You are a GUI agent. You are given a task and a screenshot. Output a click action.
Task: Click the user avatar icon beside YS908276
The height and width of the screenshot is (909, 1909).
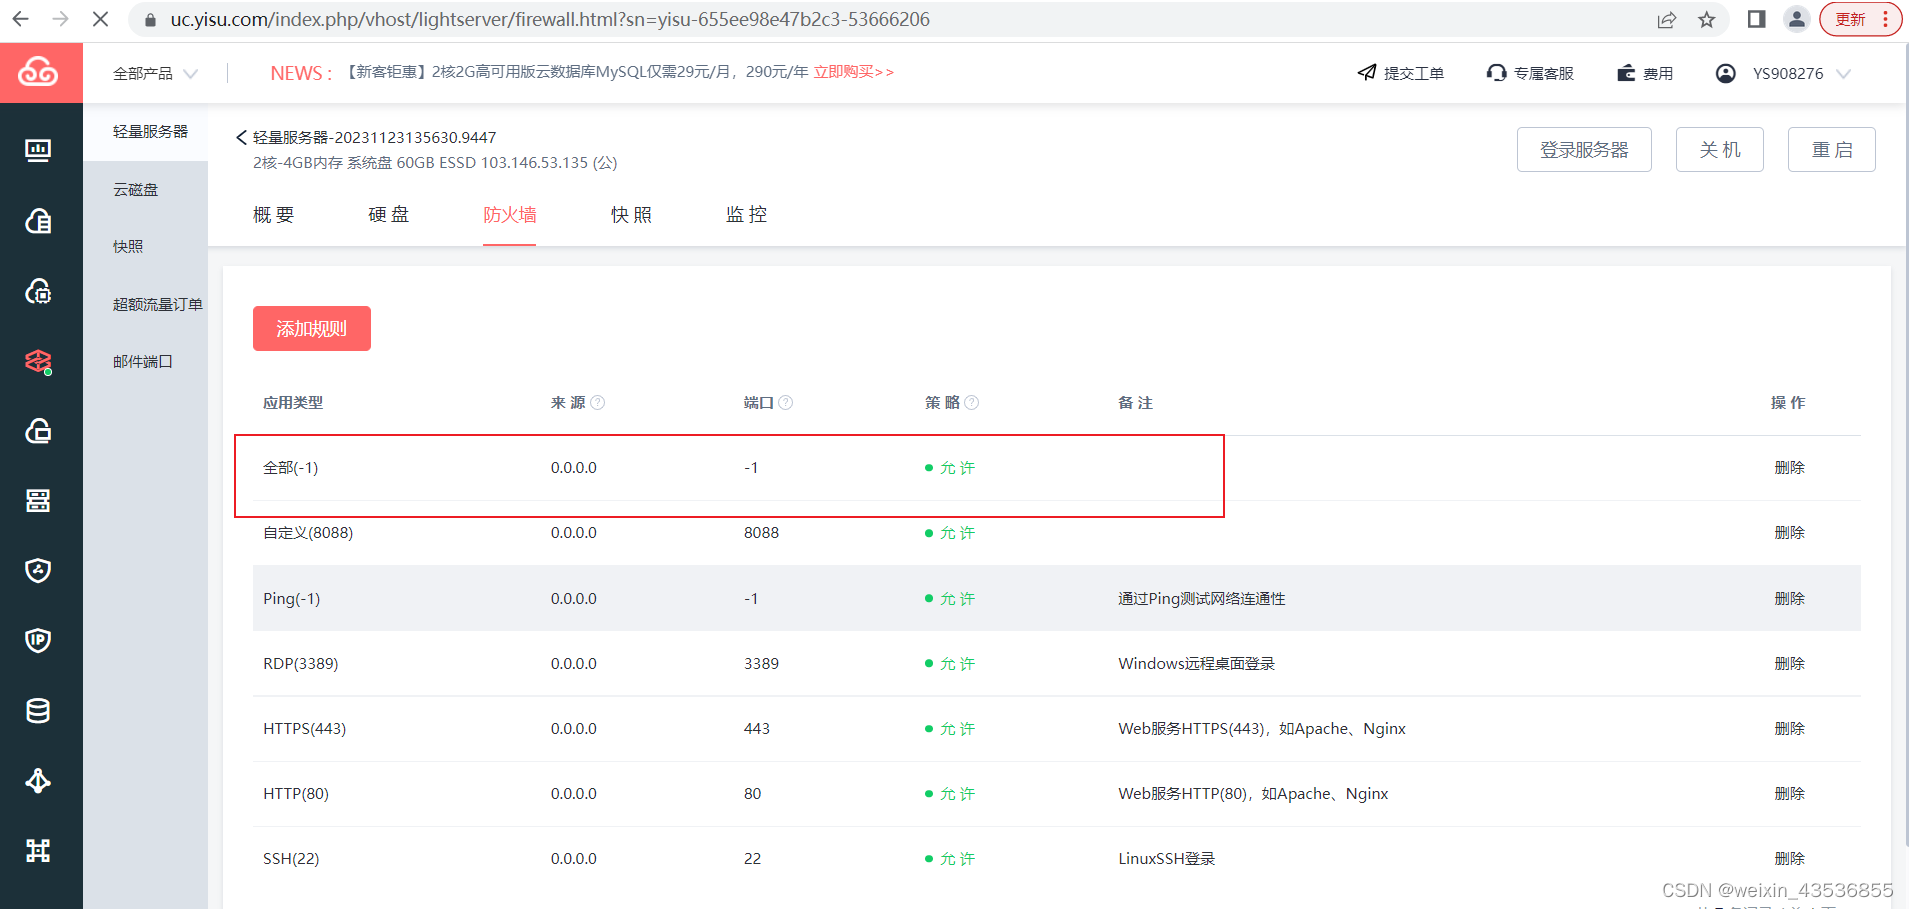pyautogui.click(x=1726, y=73)
